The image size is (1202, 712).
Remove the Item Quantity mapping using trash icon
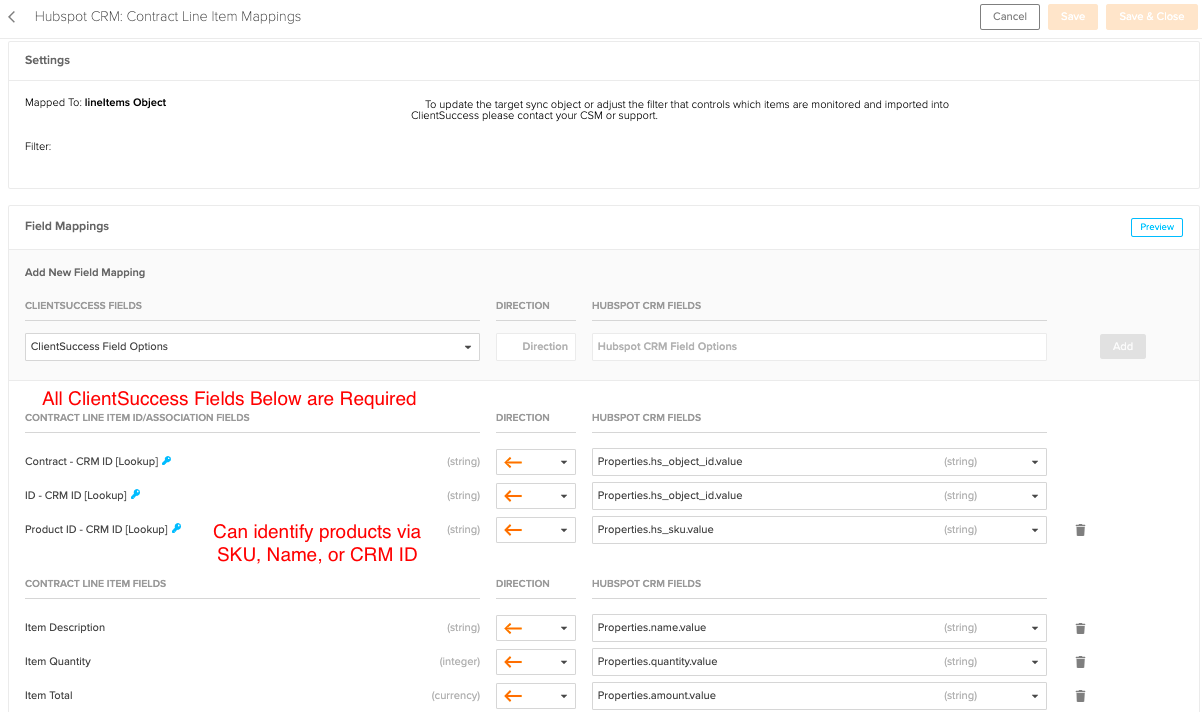[1080, 662]
